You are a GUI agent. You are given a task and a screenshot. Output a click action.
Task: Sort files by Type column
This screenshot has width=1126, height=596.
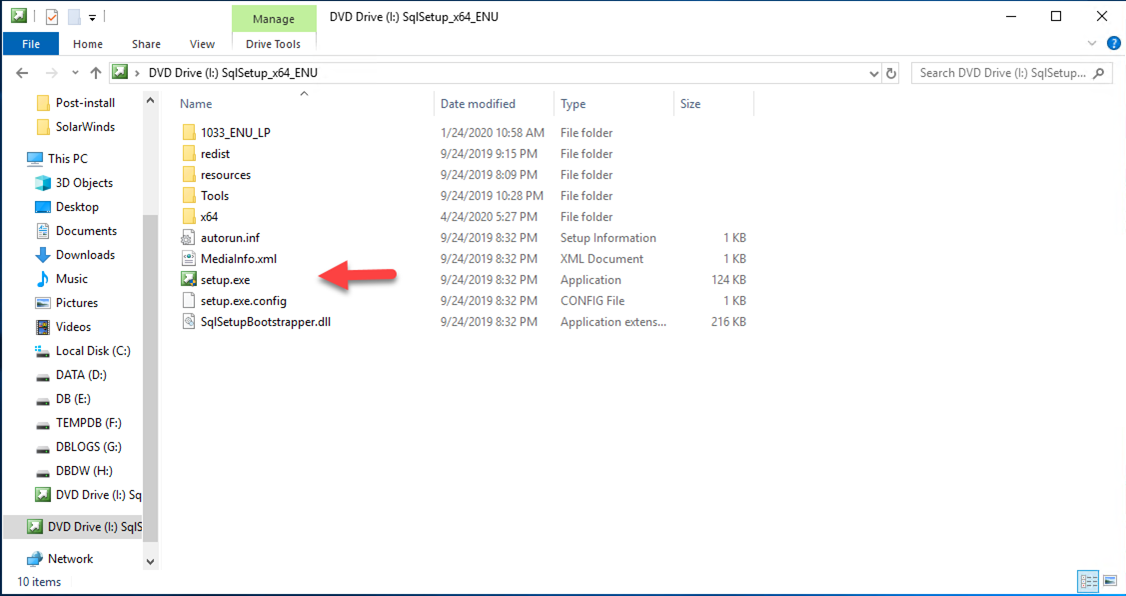point(573,104)
